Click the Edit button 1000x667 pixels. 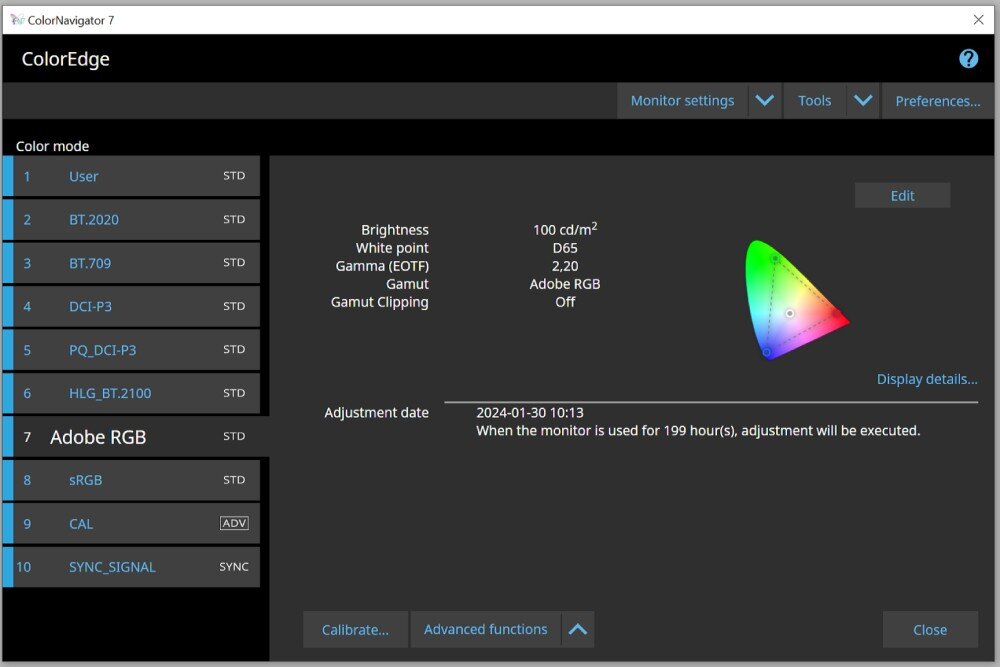tap(902, 196)
